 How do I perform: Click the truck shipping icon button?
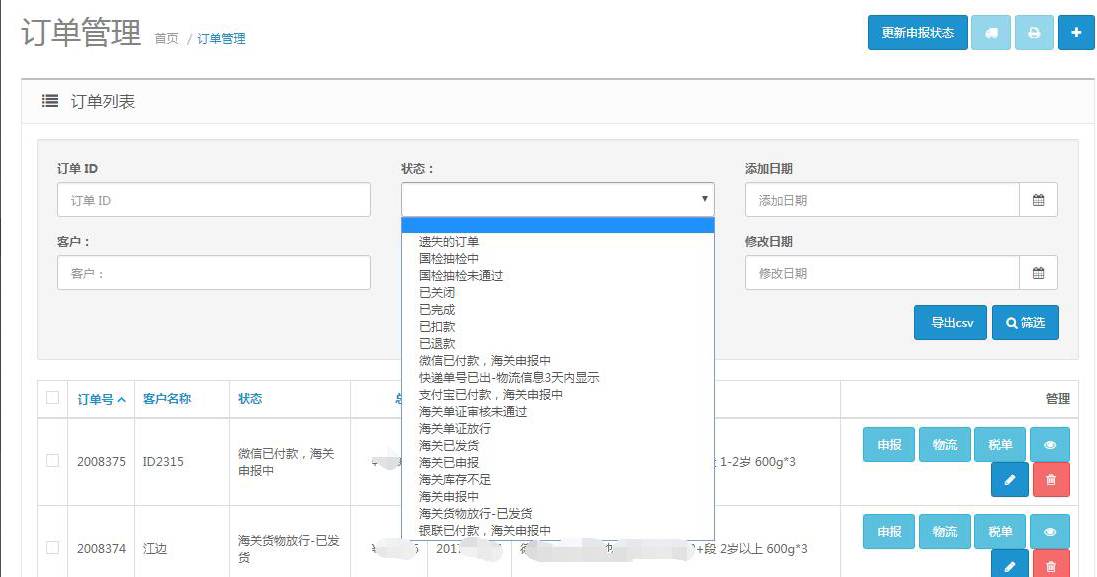click(991, 33)
